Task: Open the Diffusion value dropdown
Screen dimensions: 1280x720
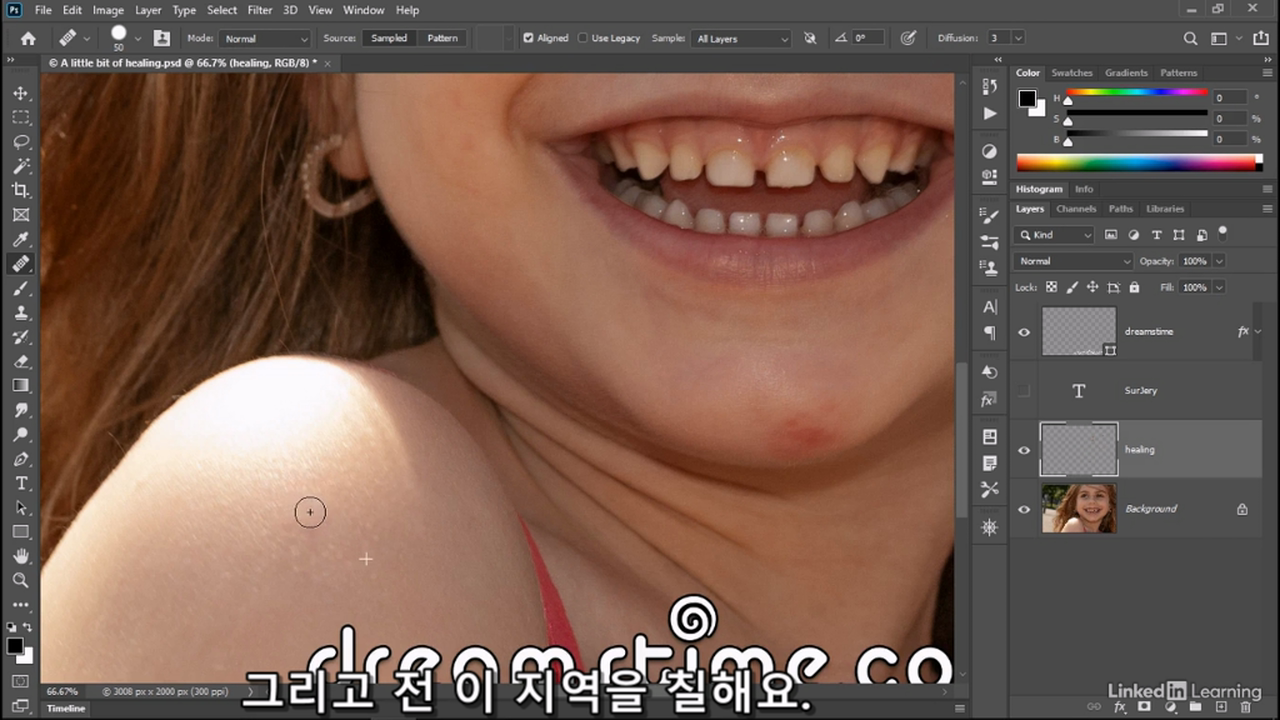Action: tap(1018, 38)
